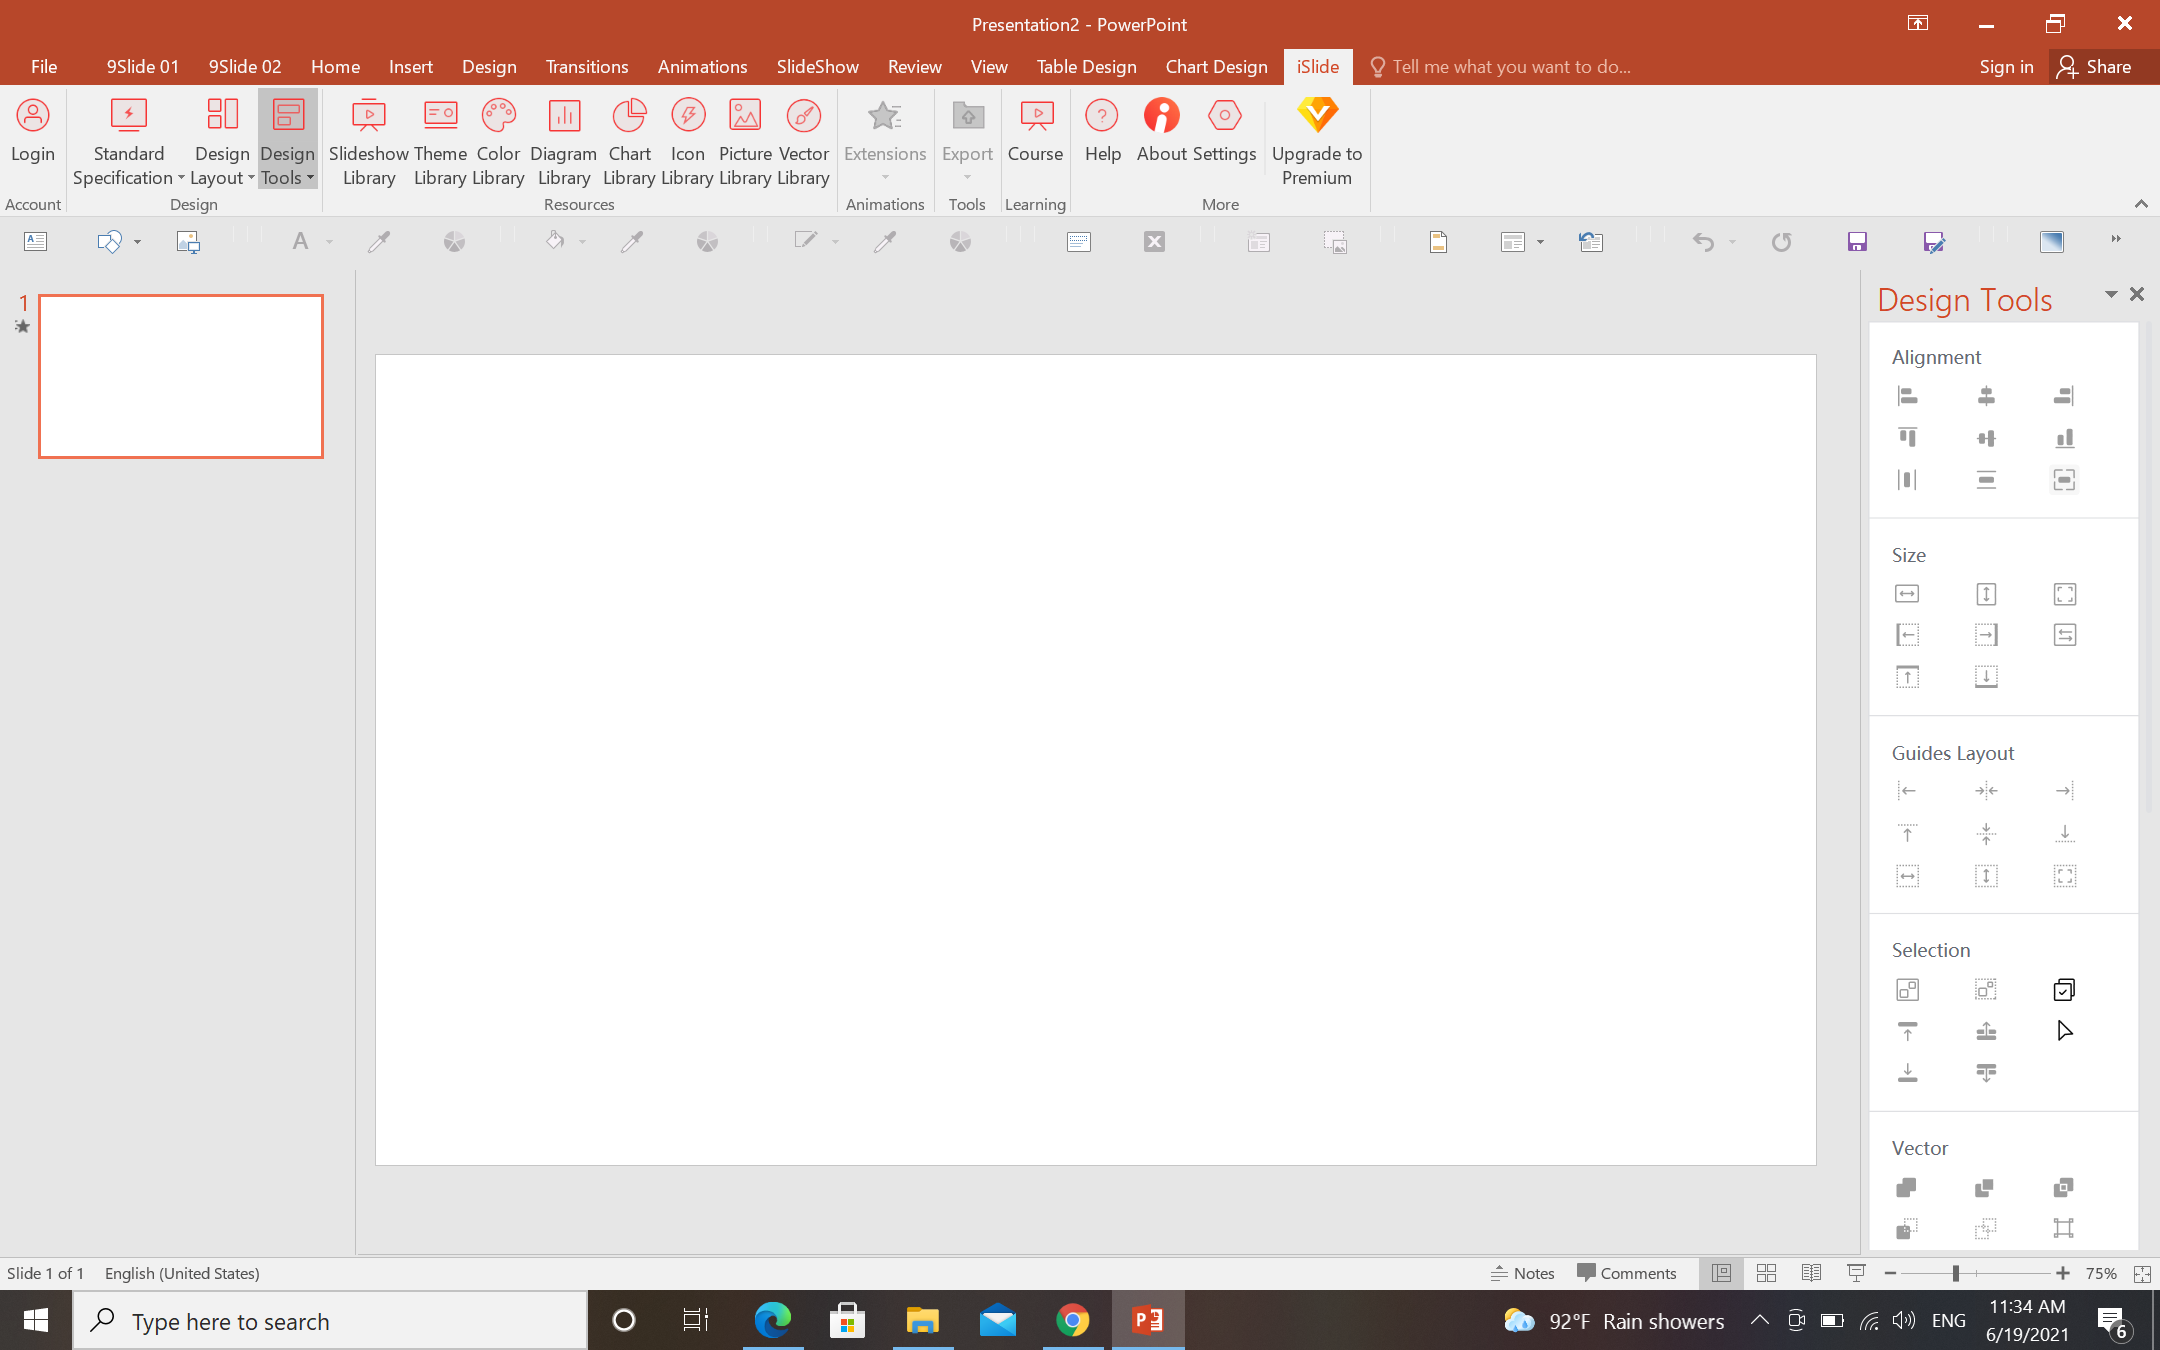Screen dimensions: 2160x1350
Task: Click the Redo icon in the quick toolbar
Action: pyautogui.click(x=1781, y=241)
